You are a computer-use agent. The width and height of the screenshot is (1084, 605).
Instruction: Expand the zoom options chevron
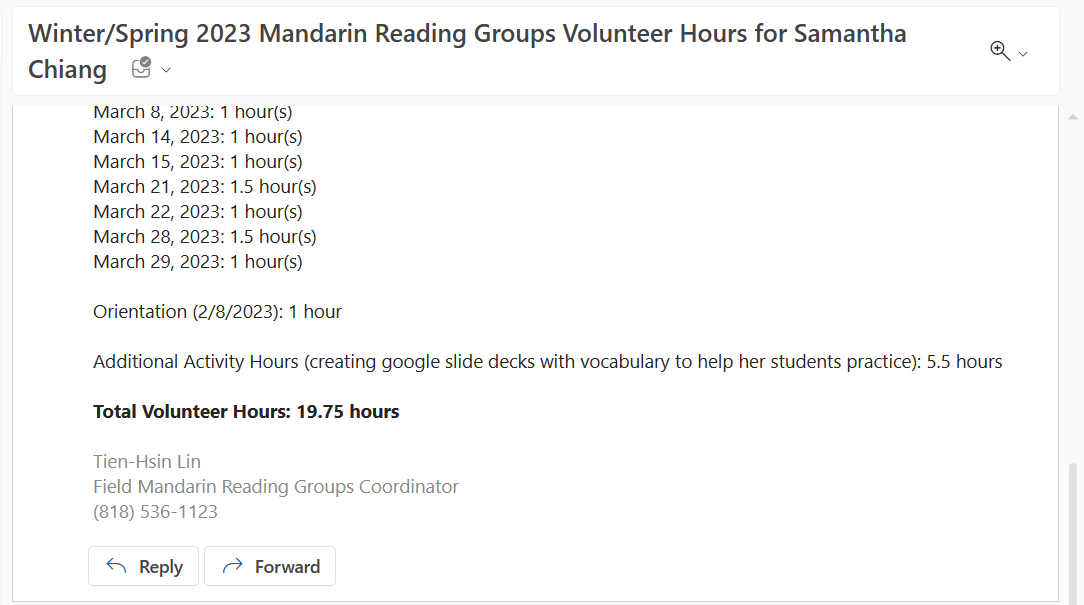[1023, 54]
